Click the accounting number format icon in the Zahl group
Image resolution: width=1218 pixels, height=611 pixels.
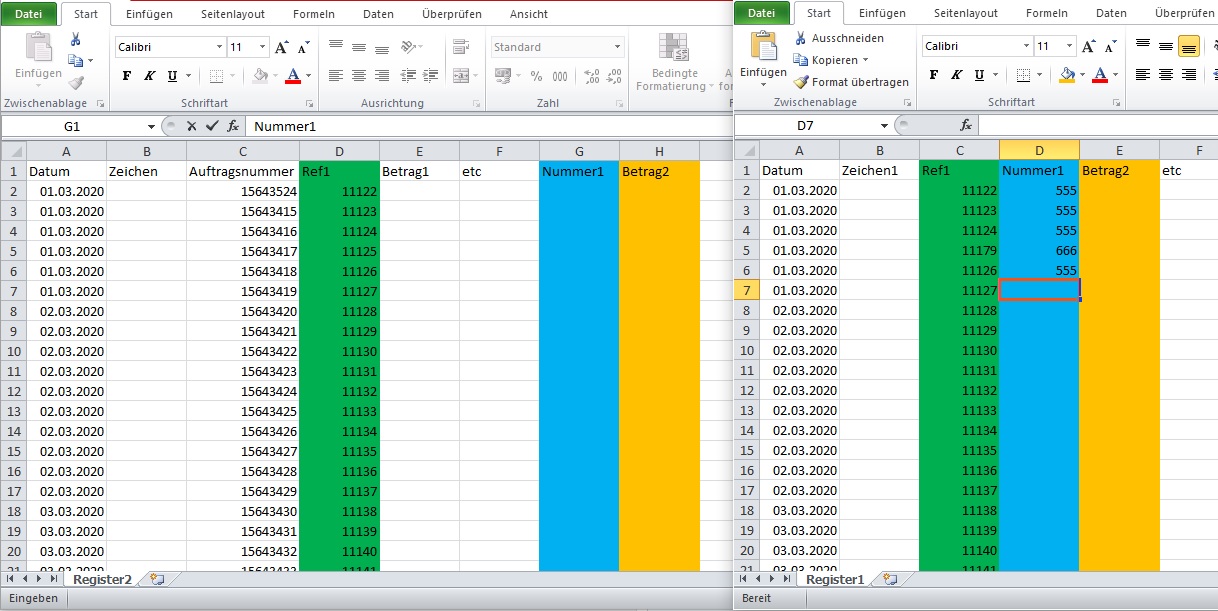pyautogui.click(x=503, y=76)
